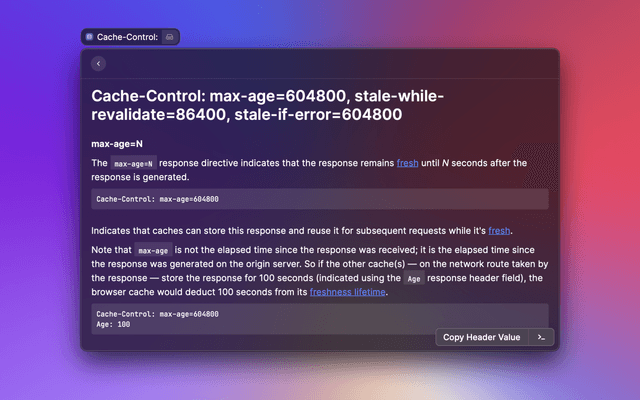
Task: Open the "fresh" link in first paragraph
Action: (407, 162)
